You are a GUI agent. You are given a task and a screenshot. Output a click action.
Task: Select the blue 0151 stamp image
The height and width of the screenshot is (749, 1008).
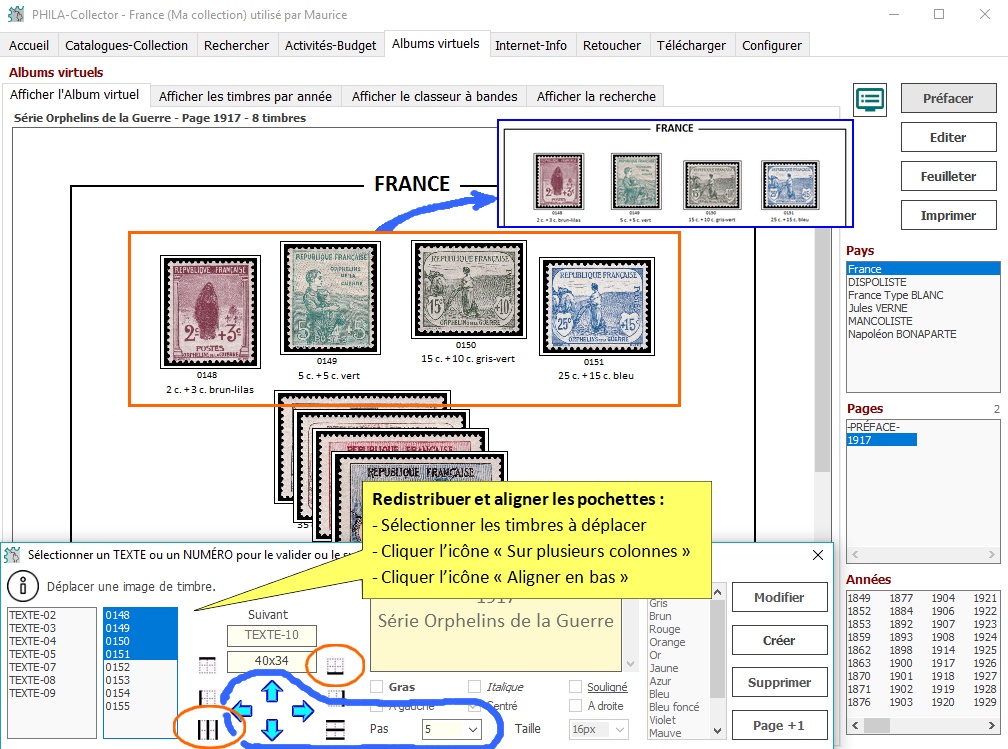tap(597, 307)
